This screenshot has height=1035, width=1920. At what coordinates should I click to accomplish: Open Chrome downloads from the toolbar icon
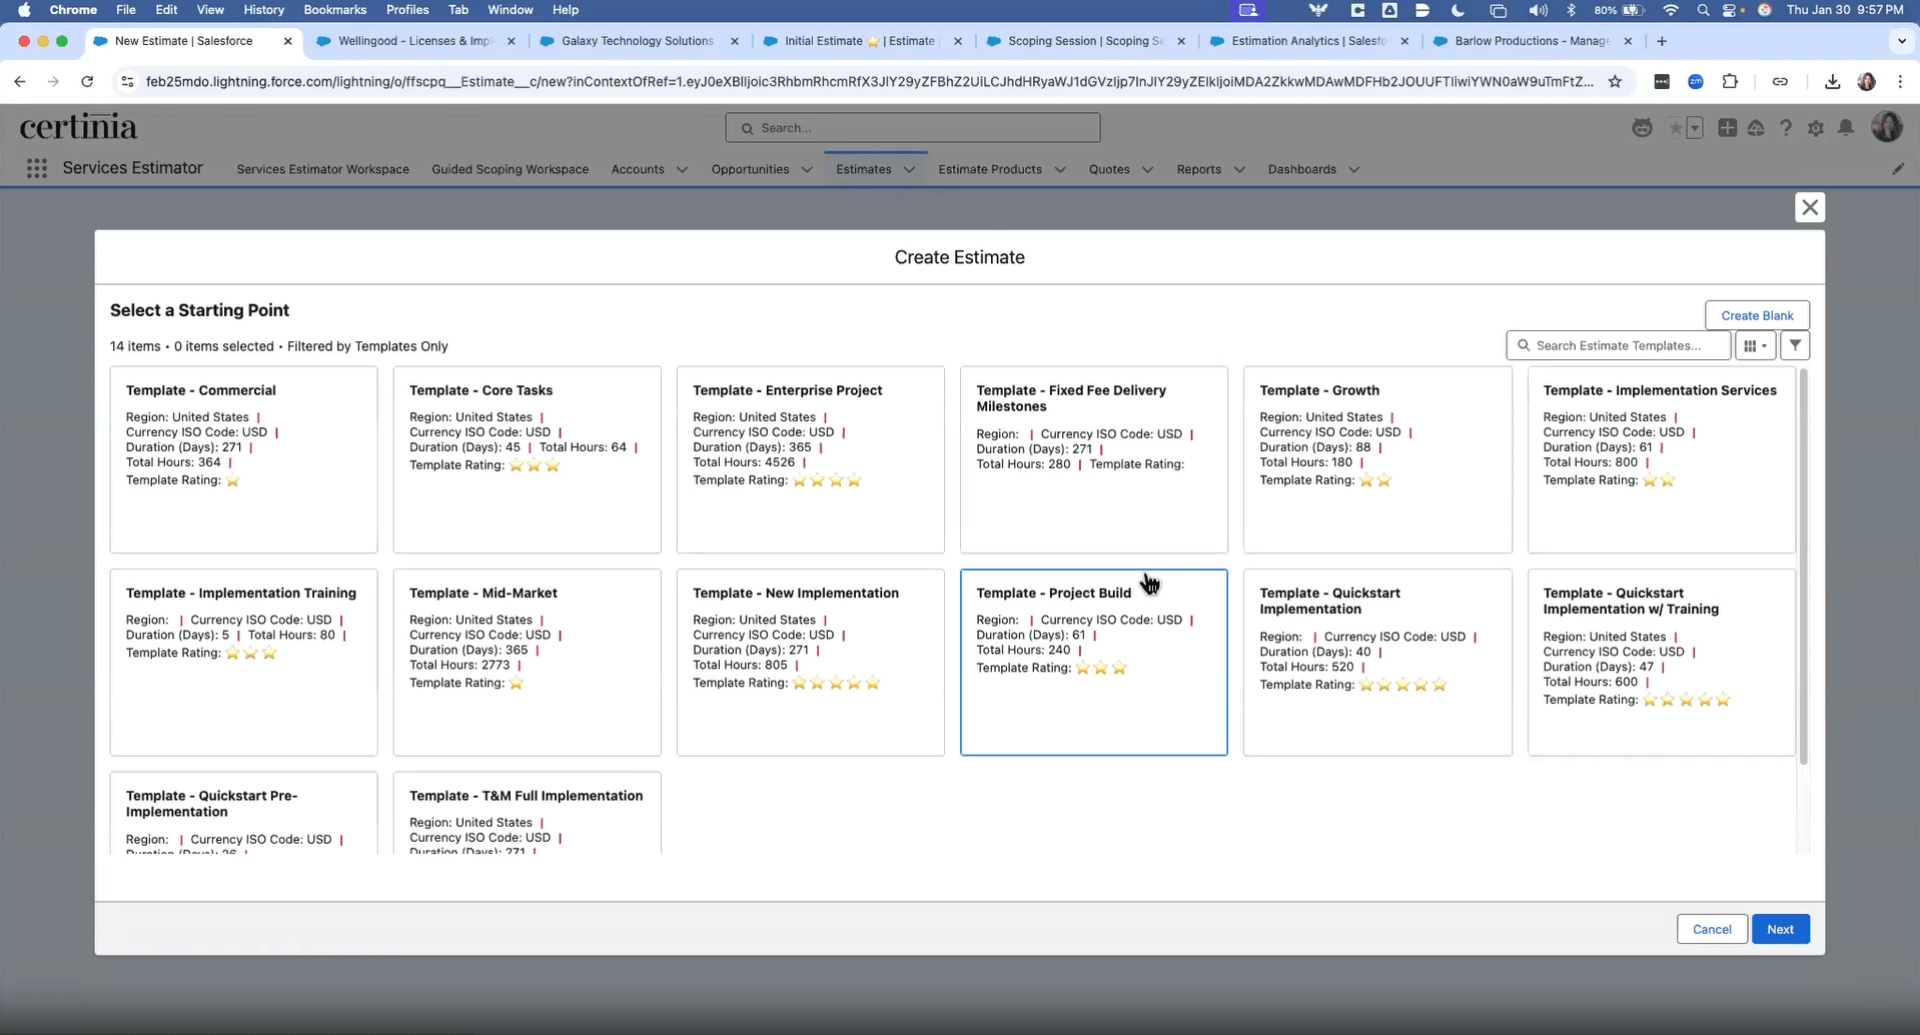[x=1832, y=81]
